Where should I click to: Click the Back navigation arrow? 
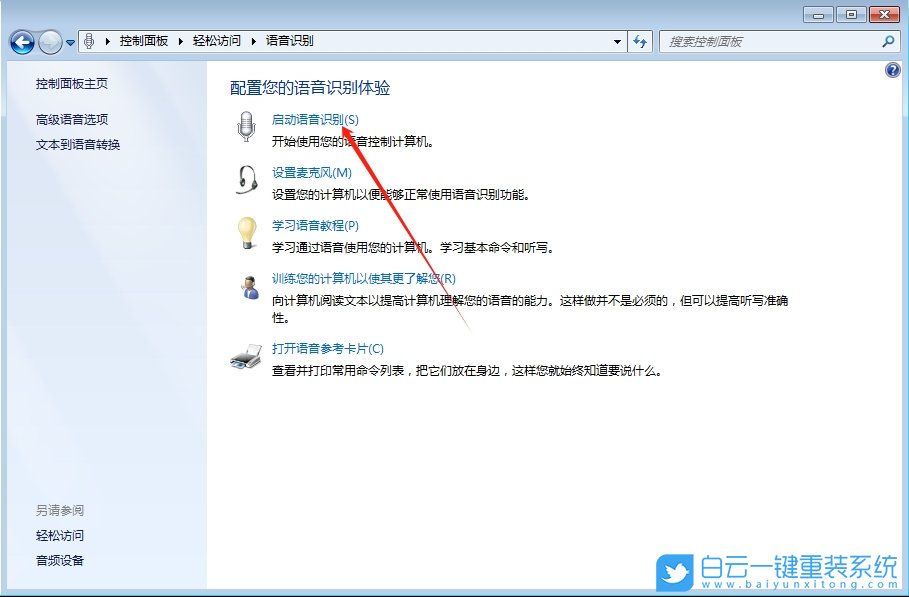pos(22,41)
